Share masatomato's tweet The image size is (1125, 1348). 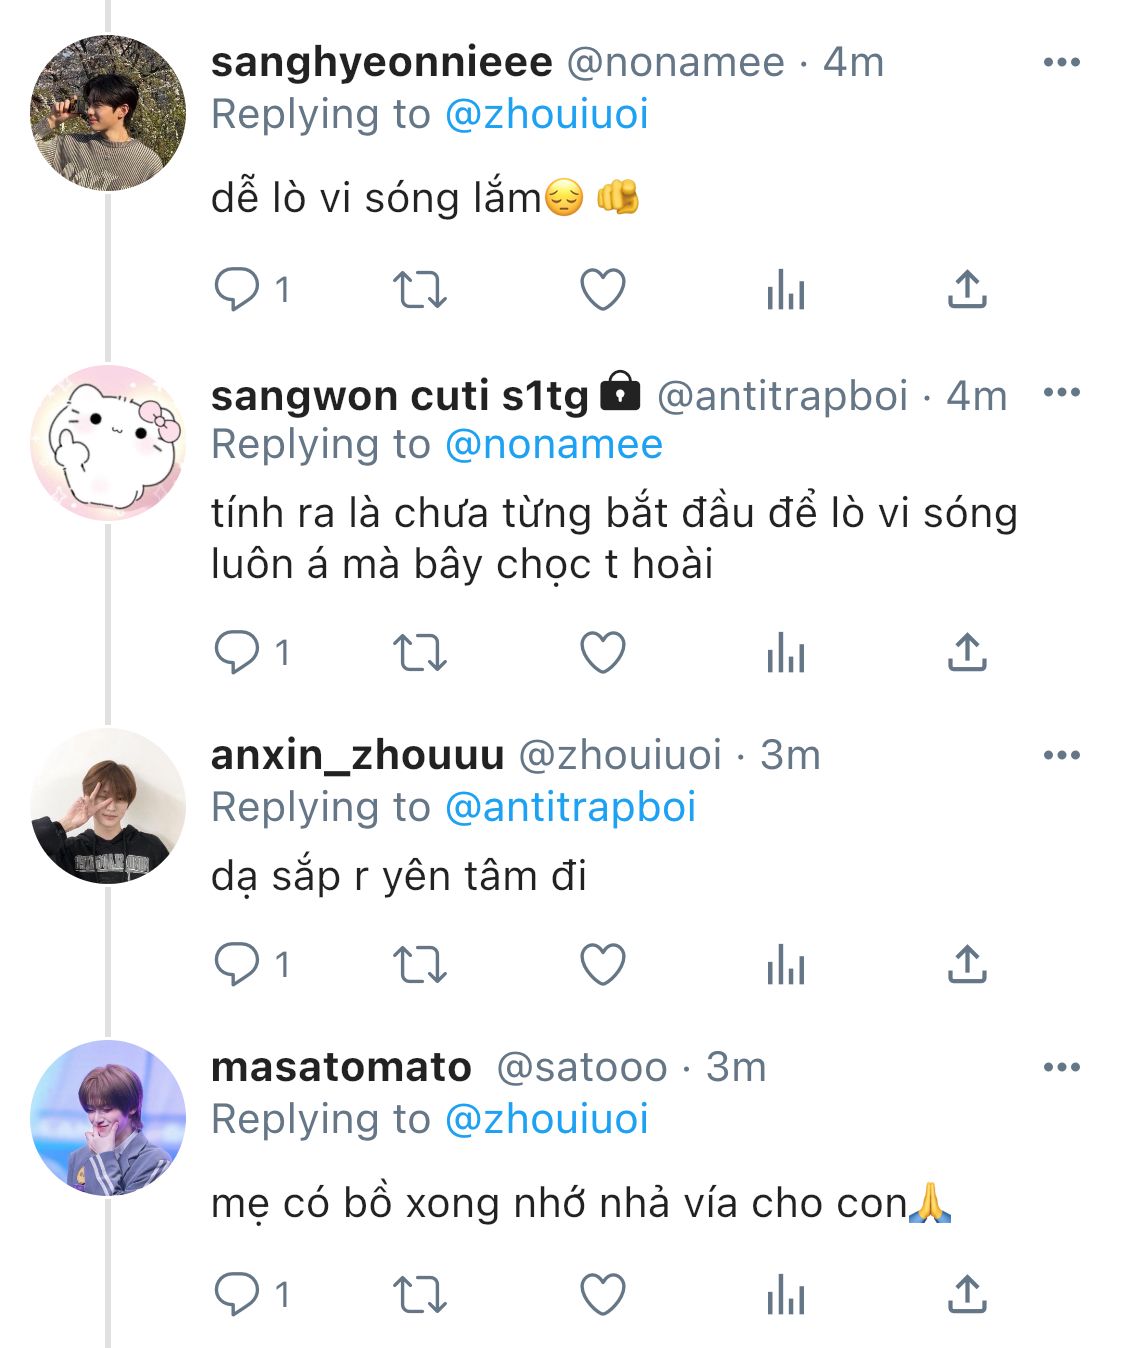click(967, 1295)
